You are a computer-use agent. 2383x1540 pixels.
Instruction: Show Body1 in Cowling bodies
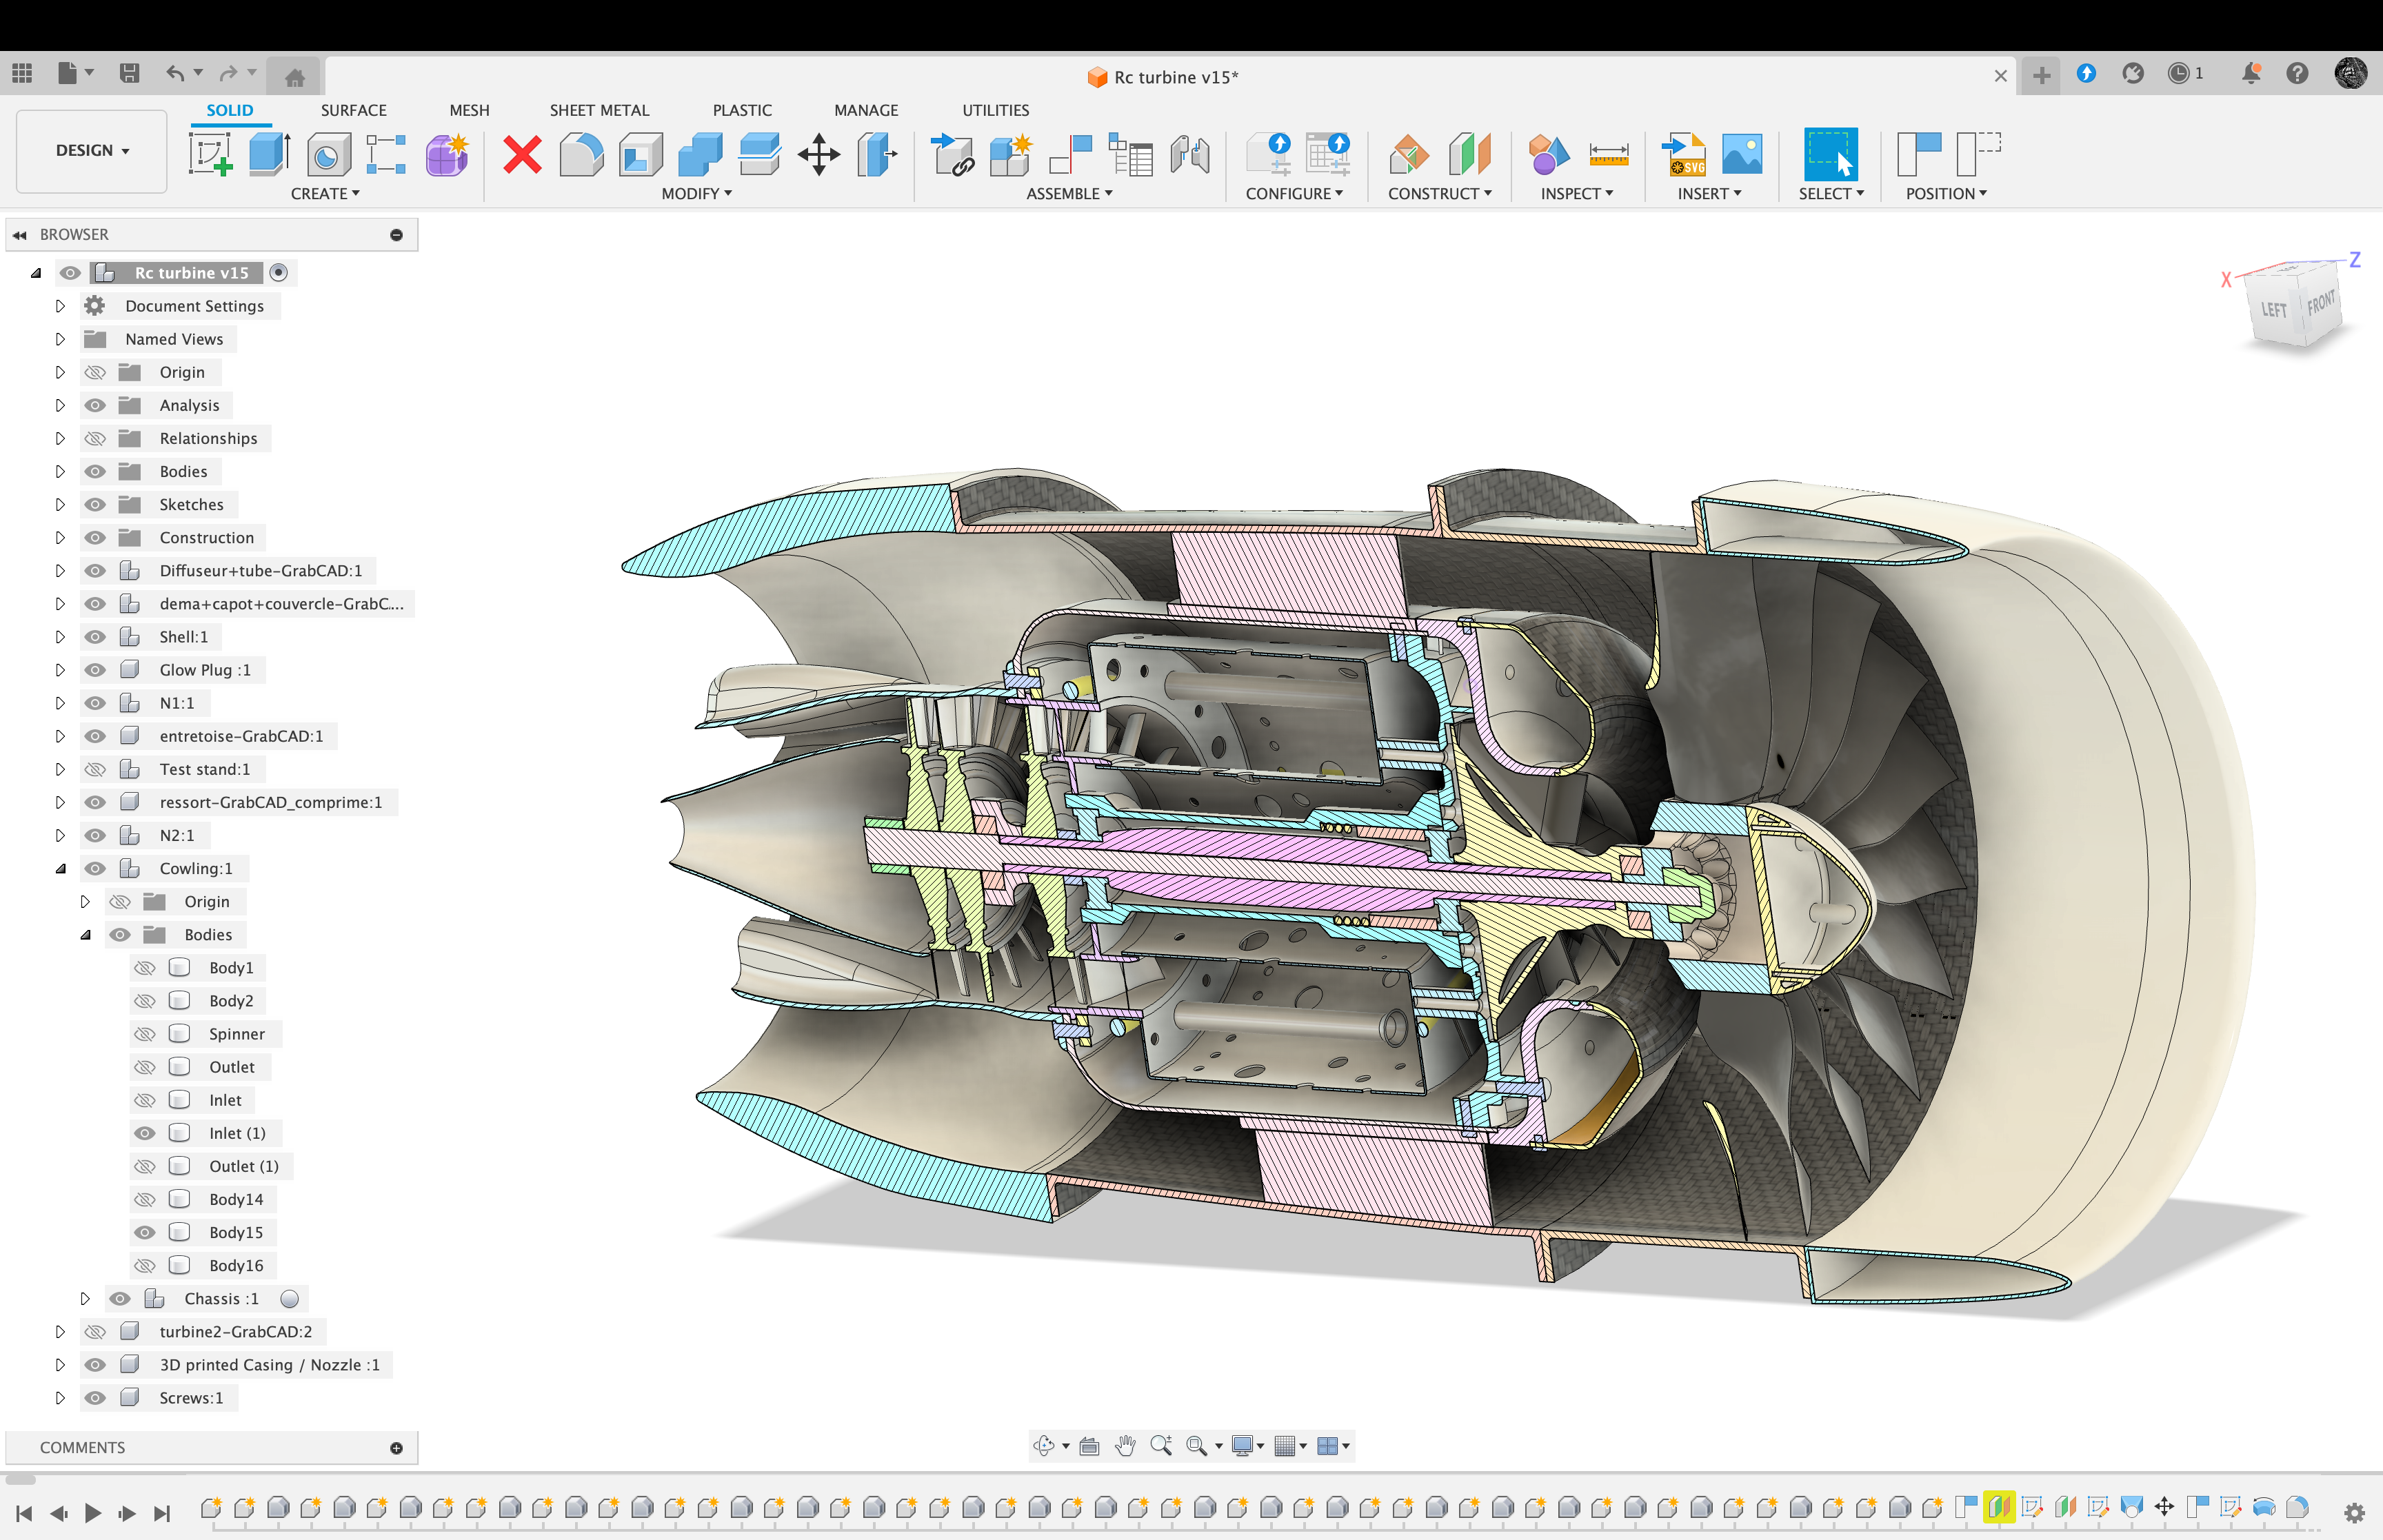click(x=145, y=967)
